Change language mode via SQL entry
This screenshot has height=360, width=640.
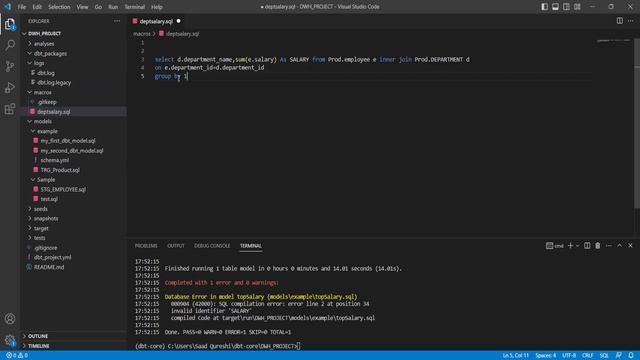[604, 356]
